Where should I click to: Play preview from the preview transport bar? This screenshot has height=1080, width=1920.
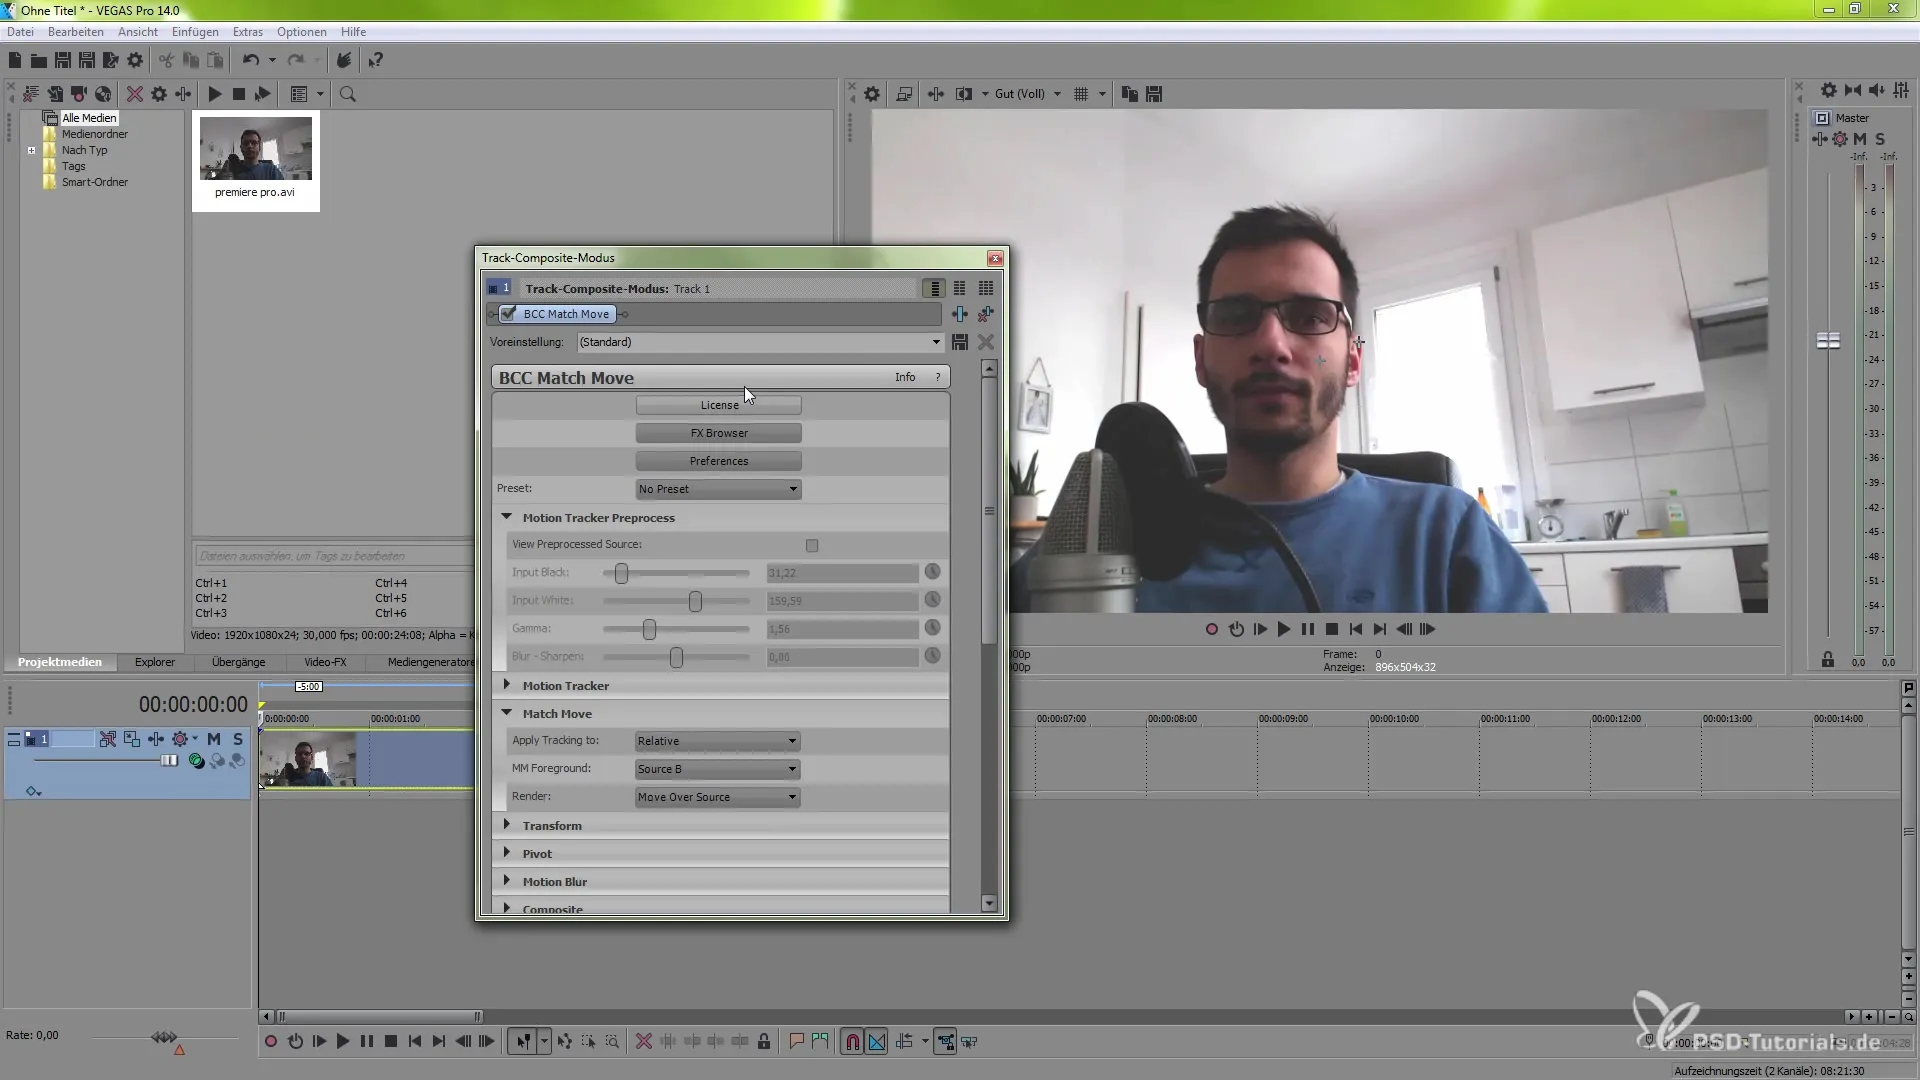coord(1284,630)
